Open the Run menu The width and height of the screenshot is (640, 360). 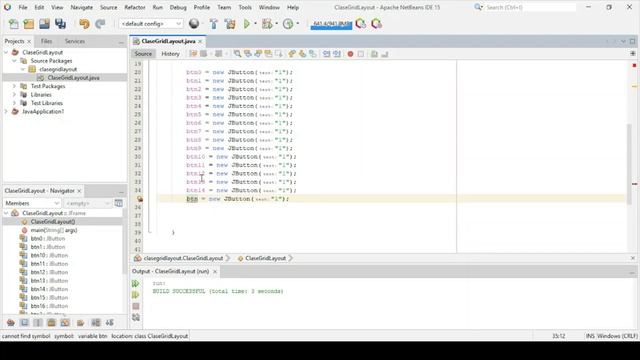pos(158,7)
